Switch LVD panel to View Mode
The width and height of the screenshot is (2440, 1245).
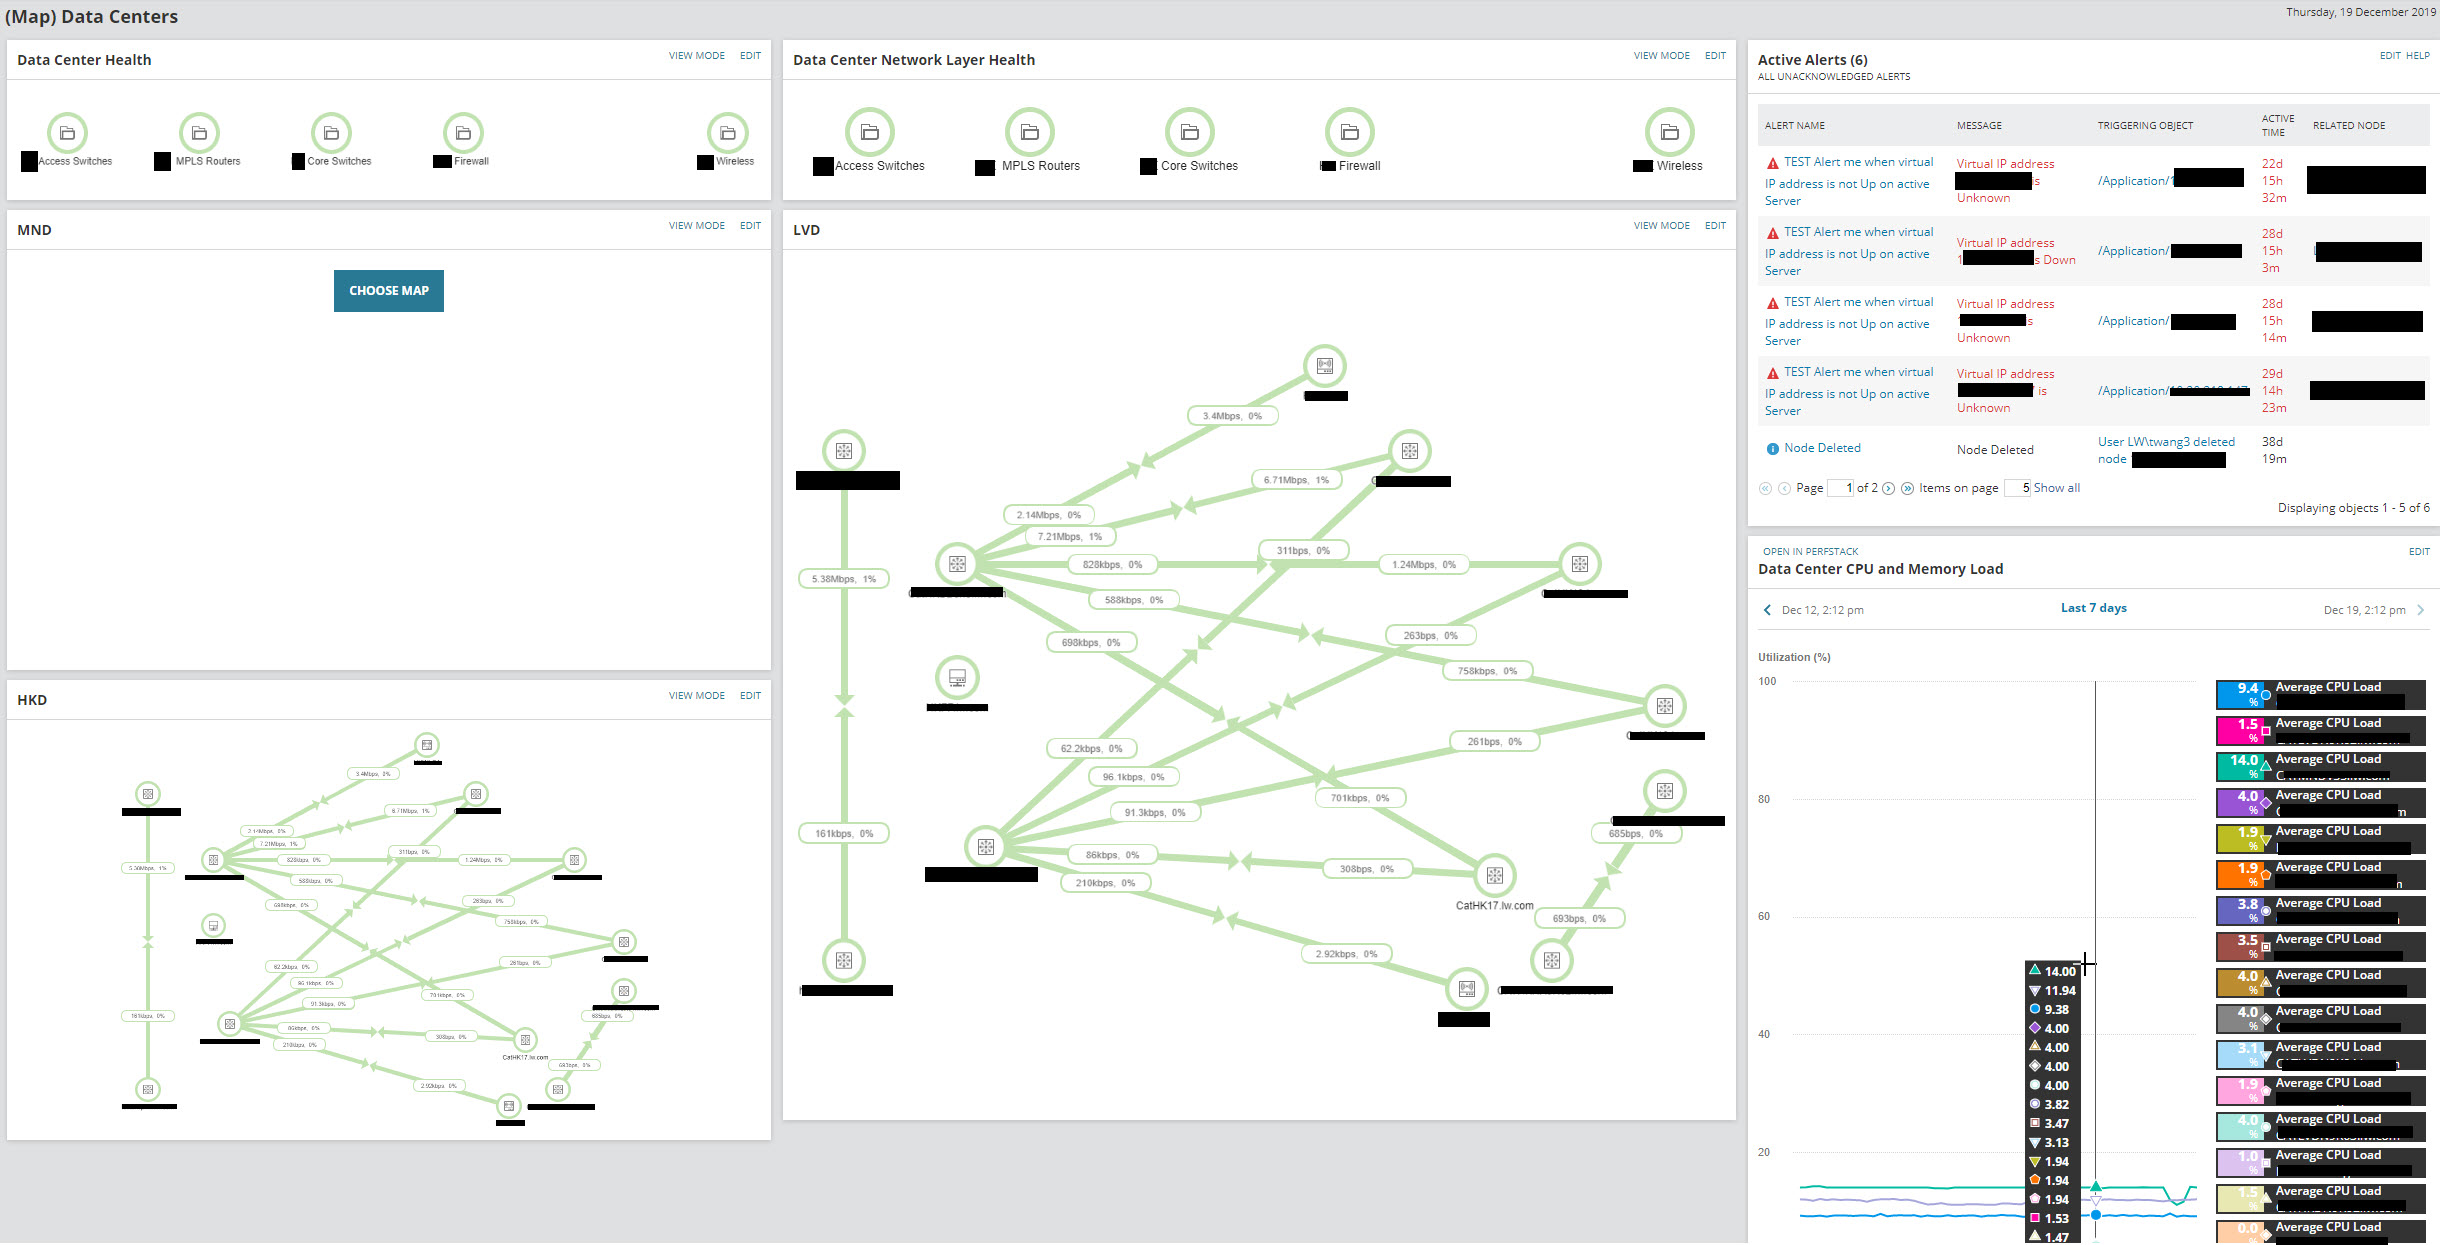1661,226
